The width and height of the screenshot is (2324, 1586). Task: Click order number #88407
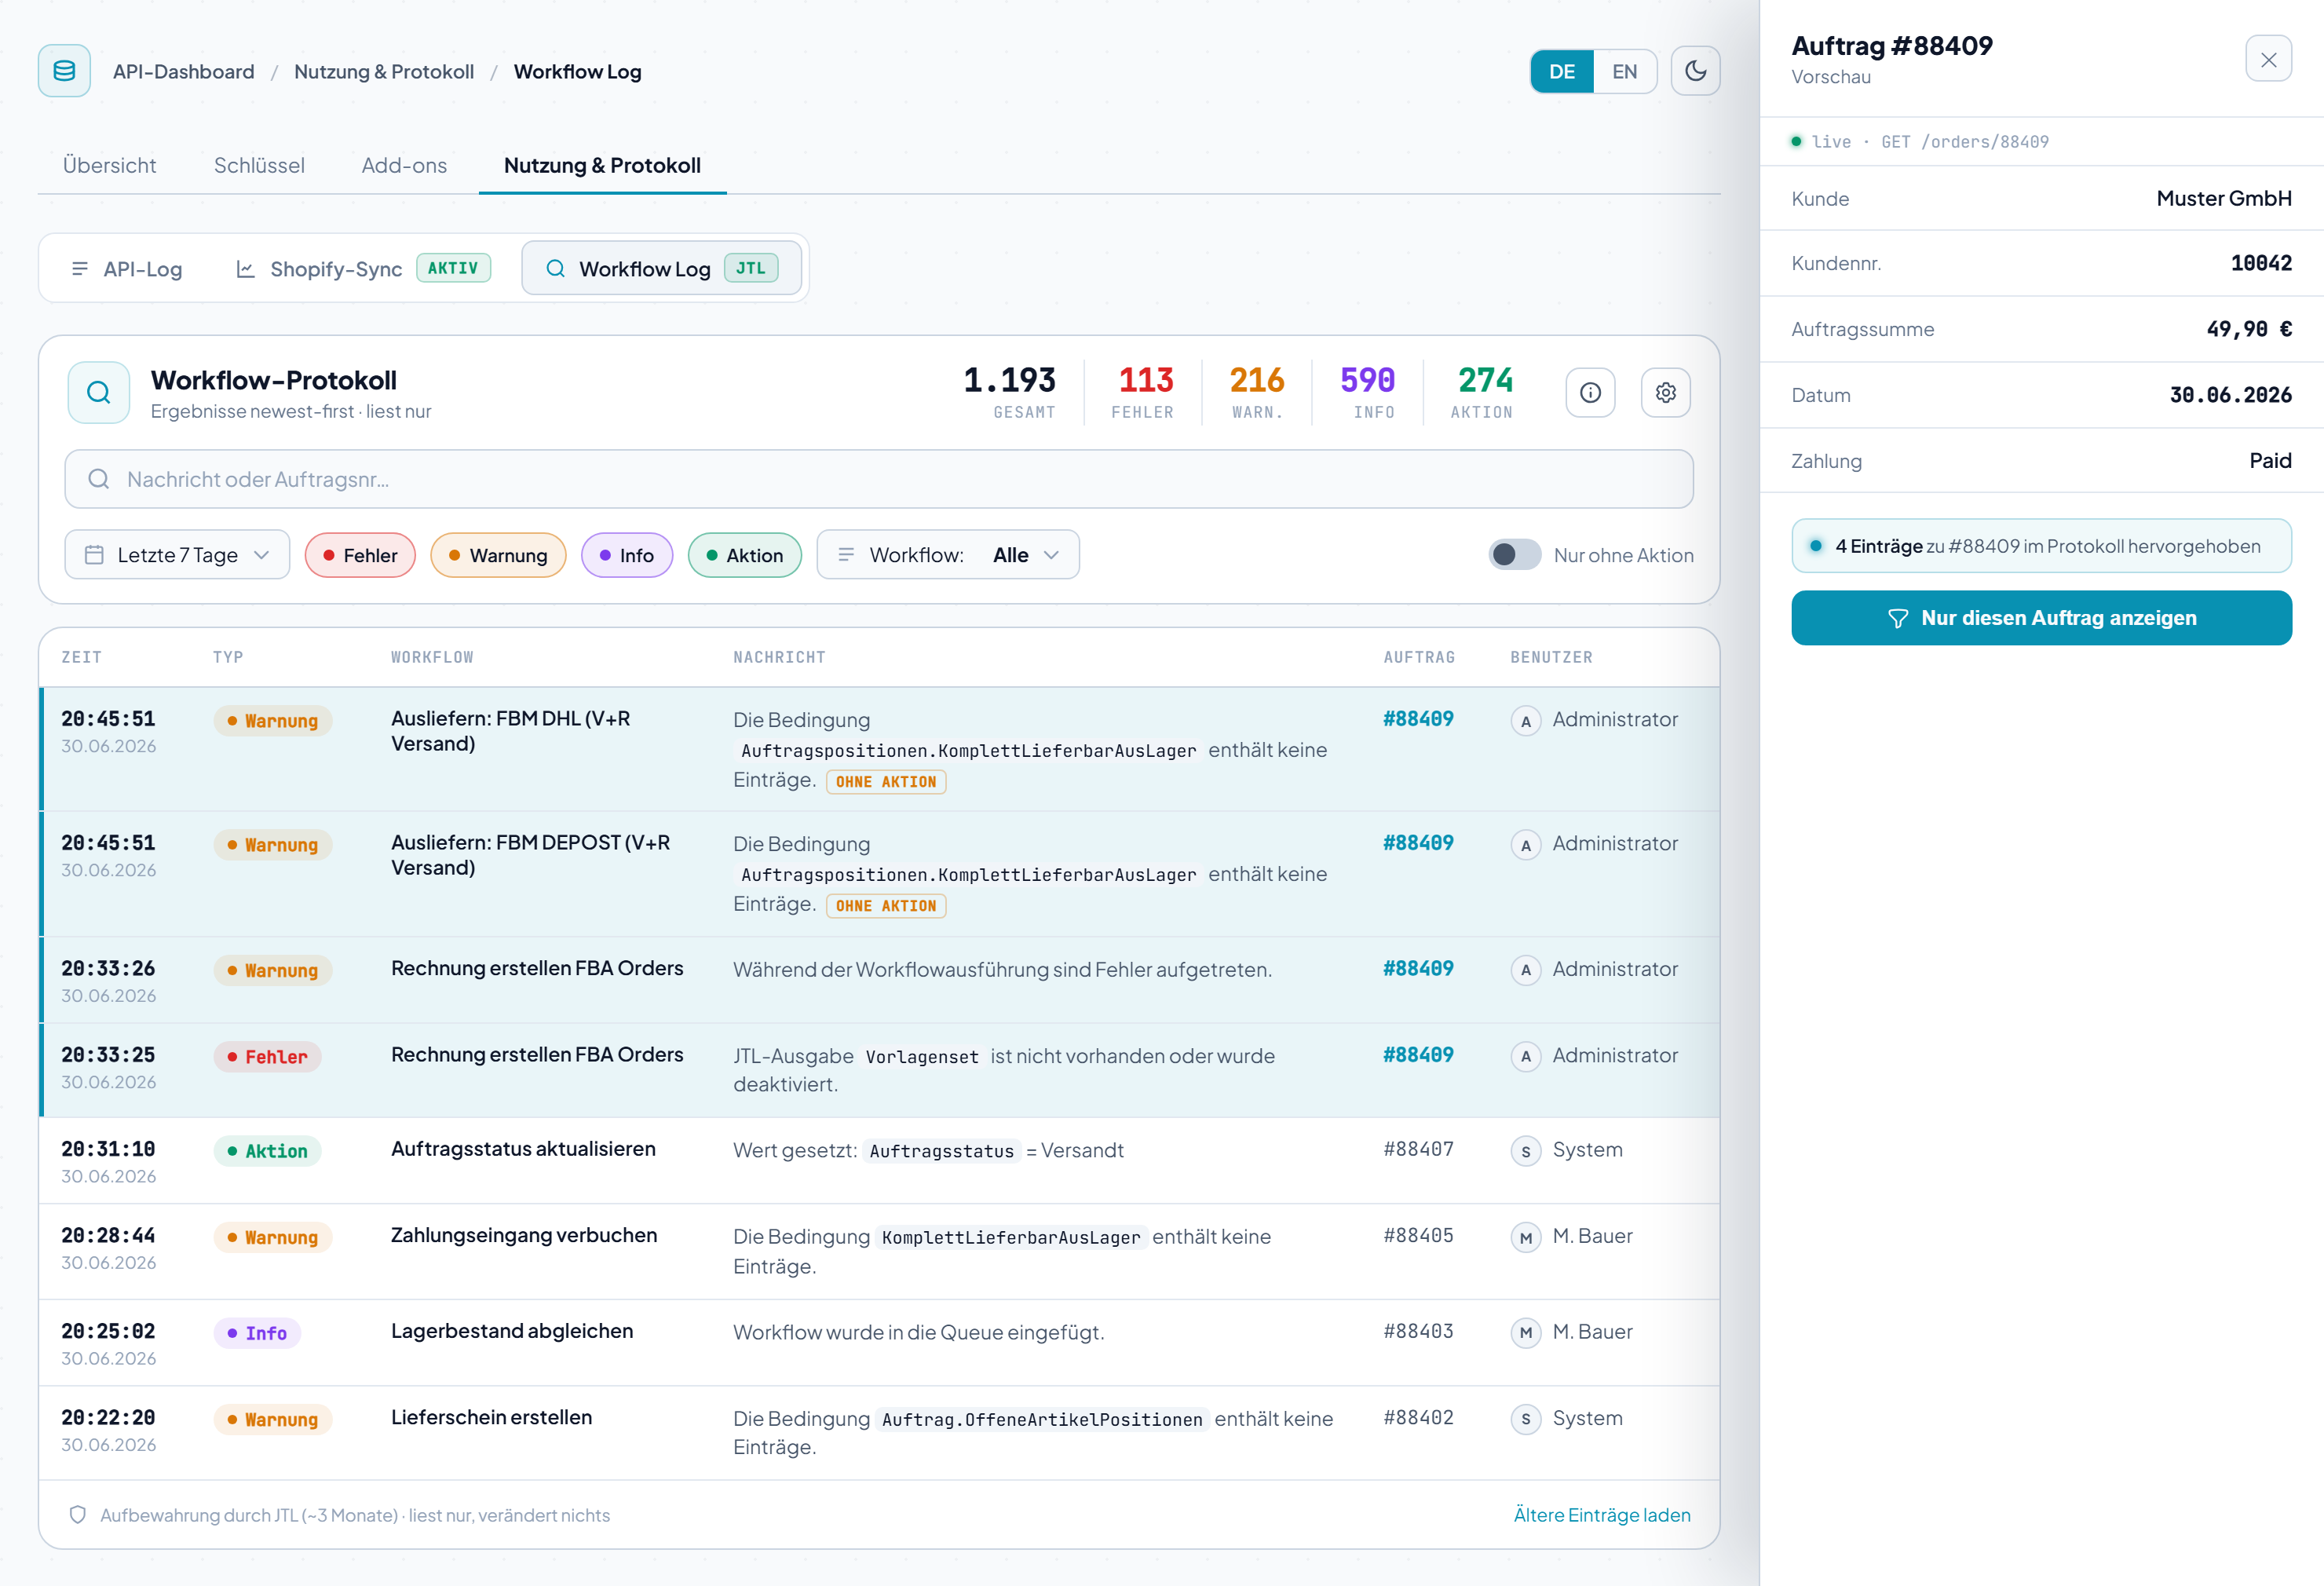(x=1418, y=1149)
